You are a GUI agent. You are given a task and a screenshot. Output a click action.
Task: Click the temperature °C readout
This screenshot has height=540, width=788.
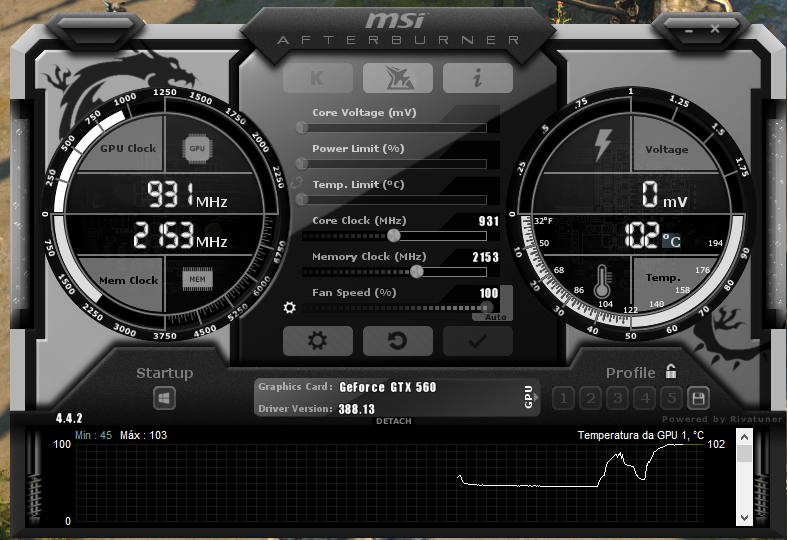(x=652, y=235)
